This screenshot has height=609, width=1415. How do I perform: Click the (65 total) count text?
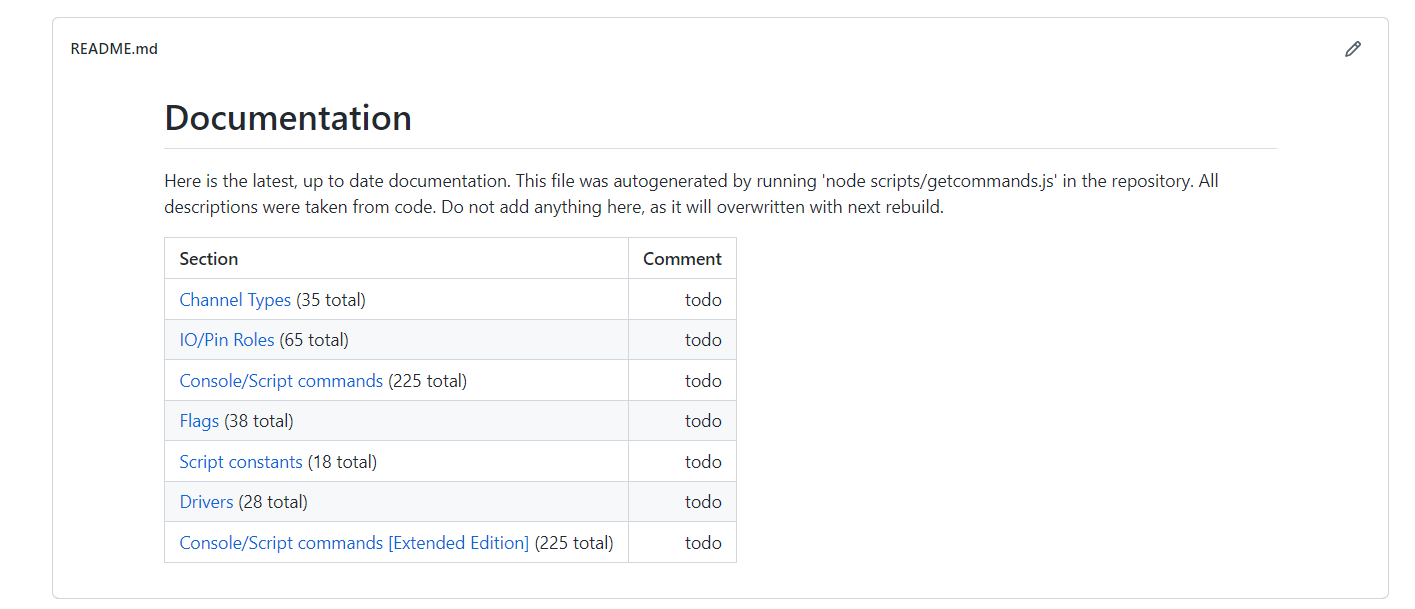314,340
